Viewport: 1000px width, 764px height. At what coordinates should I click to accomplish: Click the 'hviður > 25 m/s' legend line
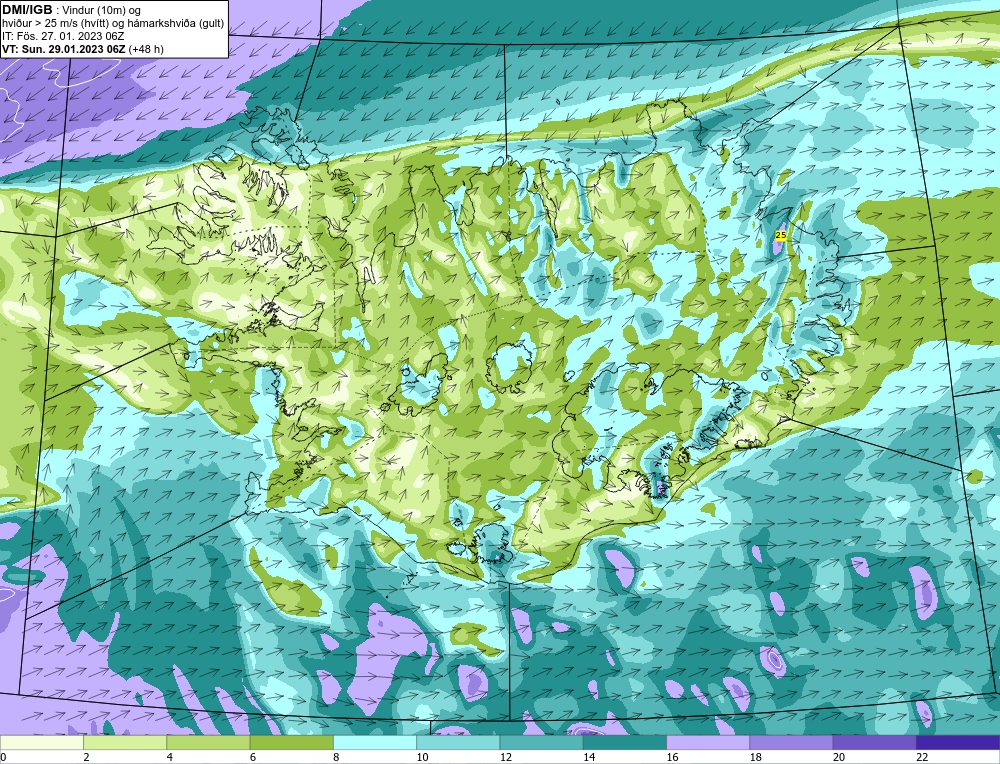click(x=113, y=24)
